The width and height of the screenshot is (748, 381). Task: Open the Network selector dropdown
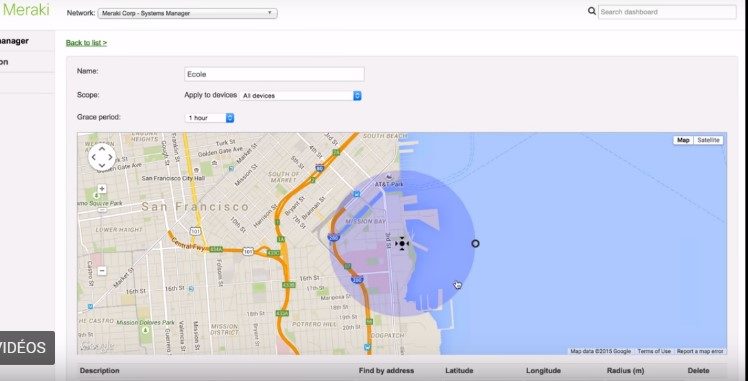click(187, 13)
